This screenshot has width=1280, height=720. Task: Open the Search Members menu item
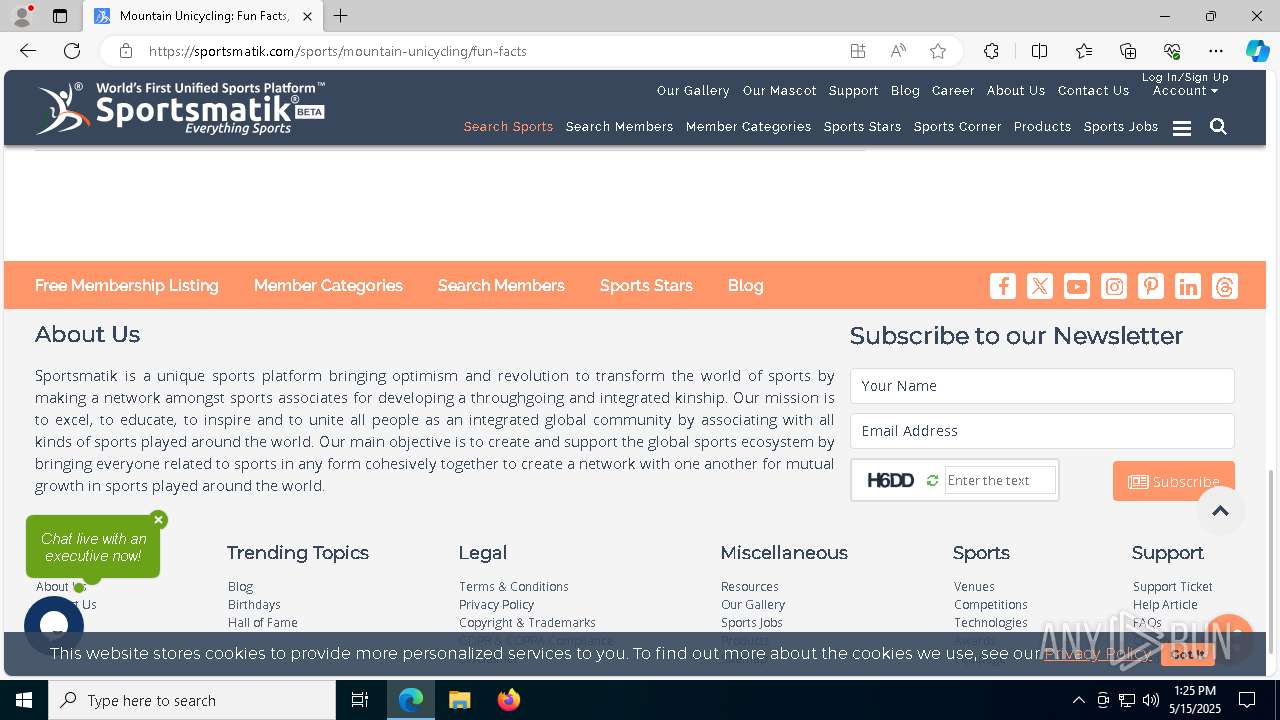(619, 127)
